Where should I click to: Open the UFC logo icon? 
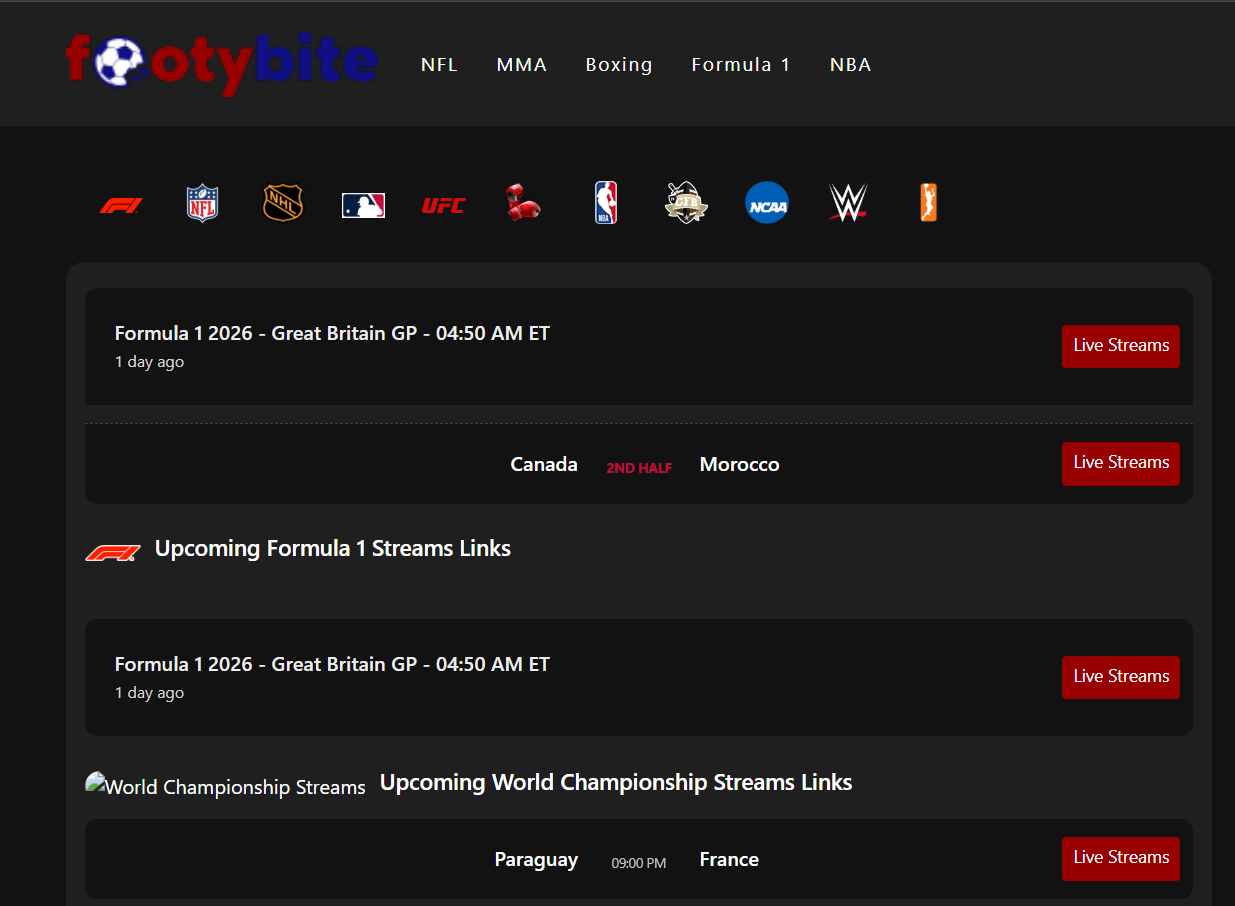tap(443, 205)
